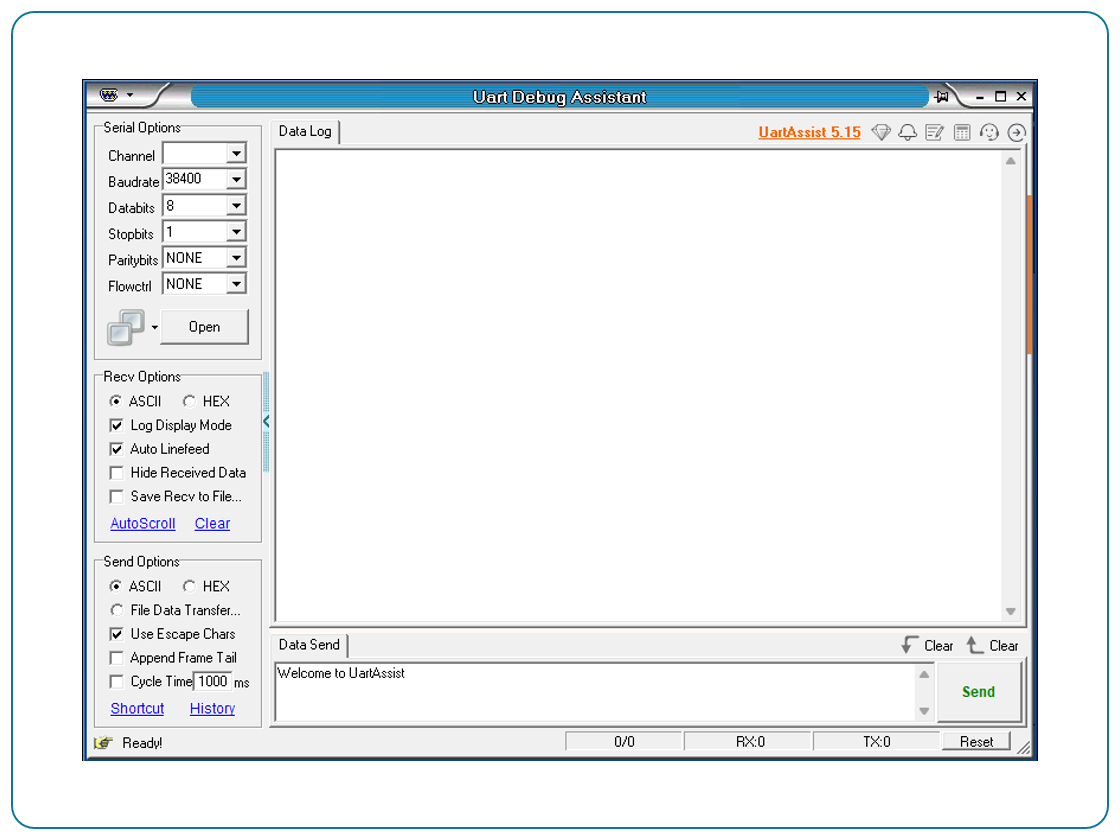
Task: Click the send box scrollbar down arrow
Action: point(924,711)
